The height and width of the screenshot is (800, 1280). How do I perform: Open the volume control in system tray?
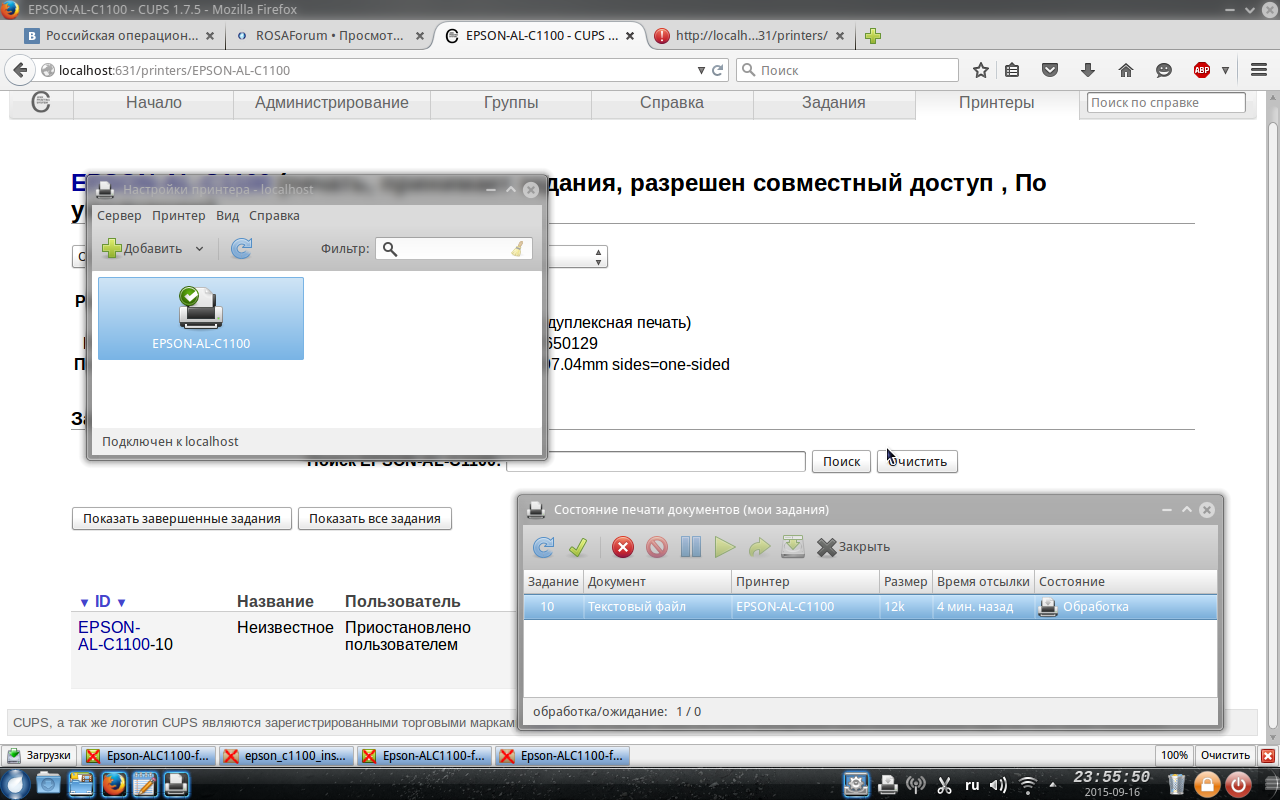tap(997, 785)
